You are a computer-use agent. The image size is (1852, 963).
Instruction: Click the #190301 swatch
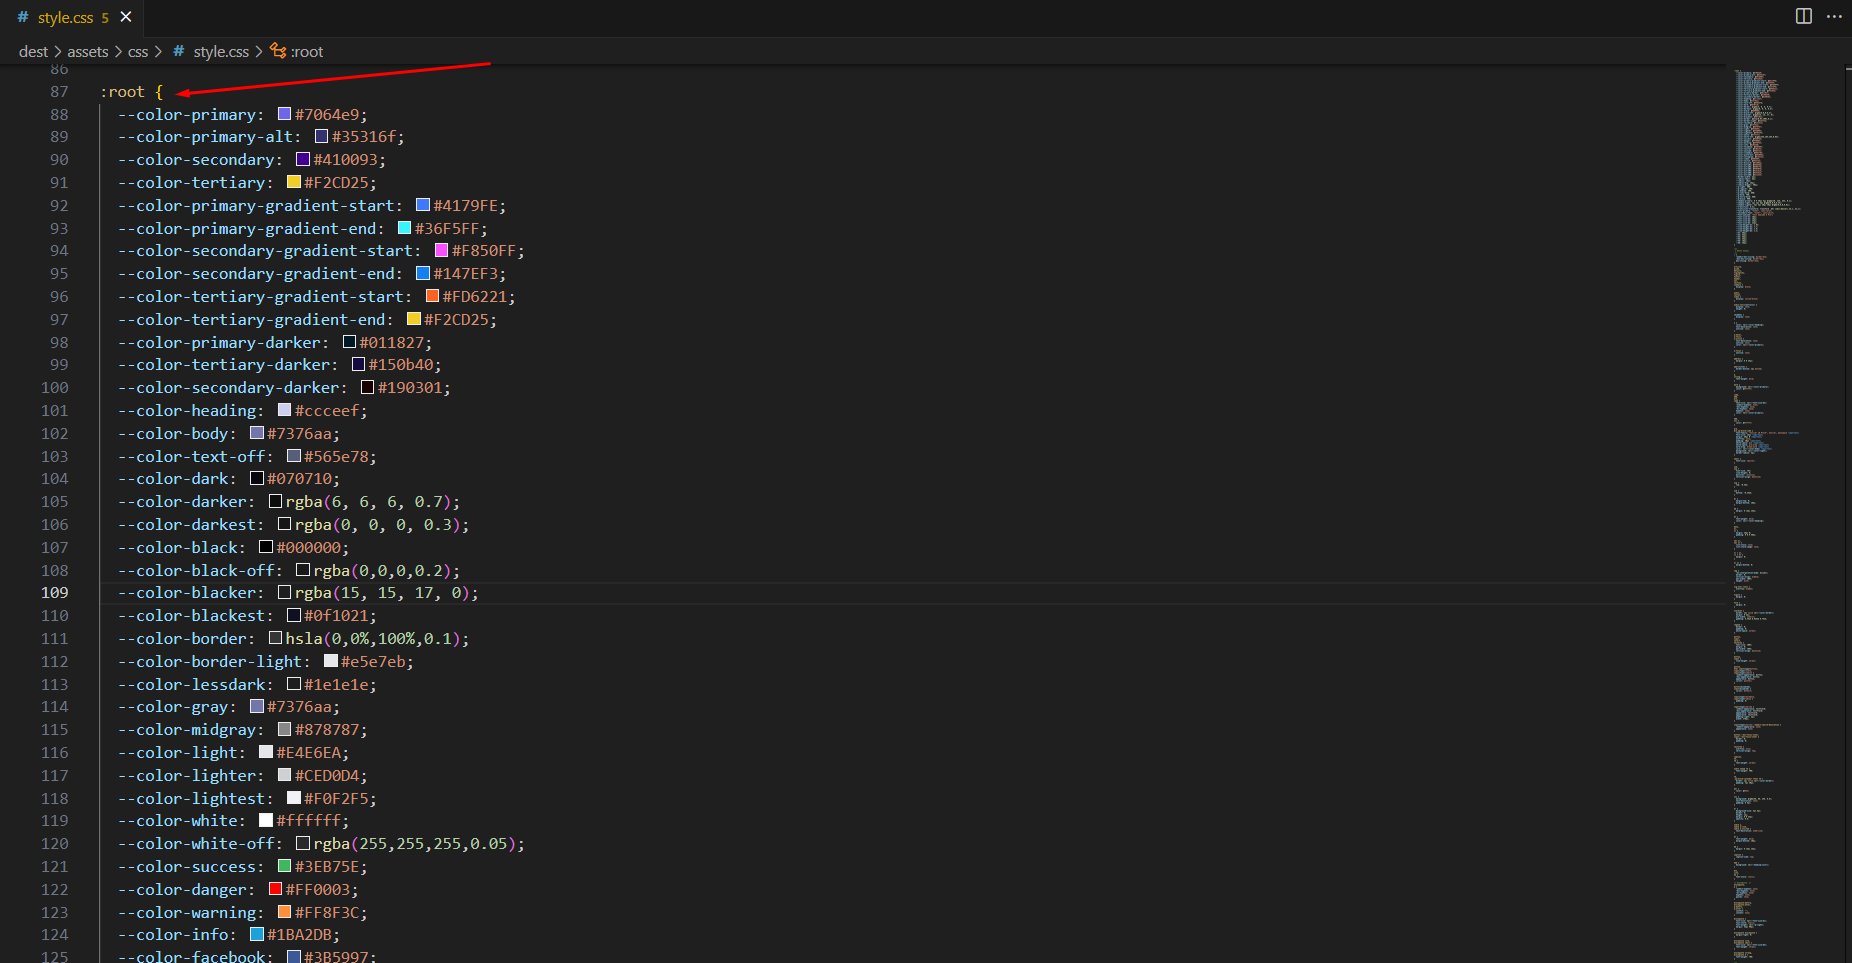pyautogui.click(x=367, y=387)
